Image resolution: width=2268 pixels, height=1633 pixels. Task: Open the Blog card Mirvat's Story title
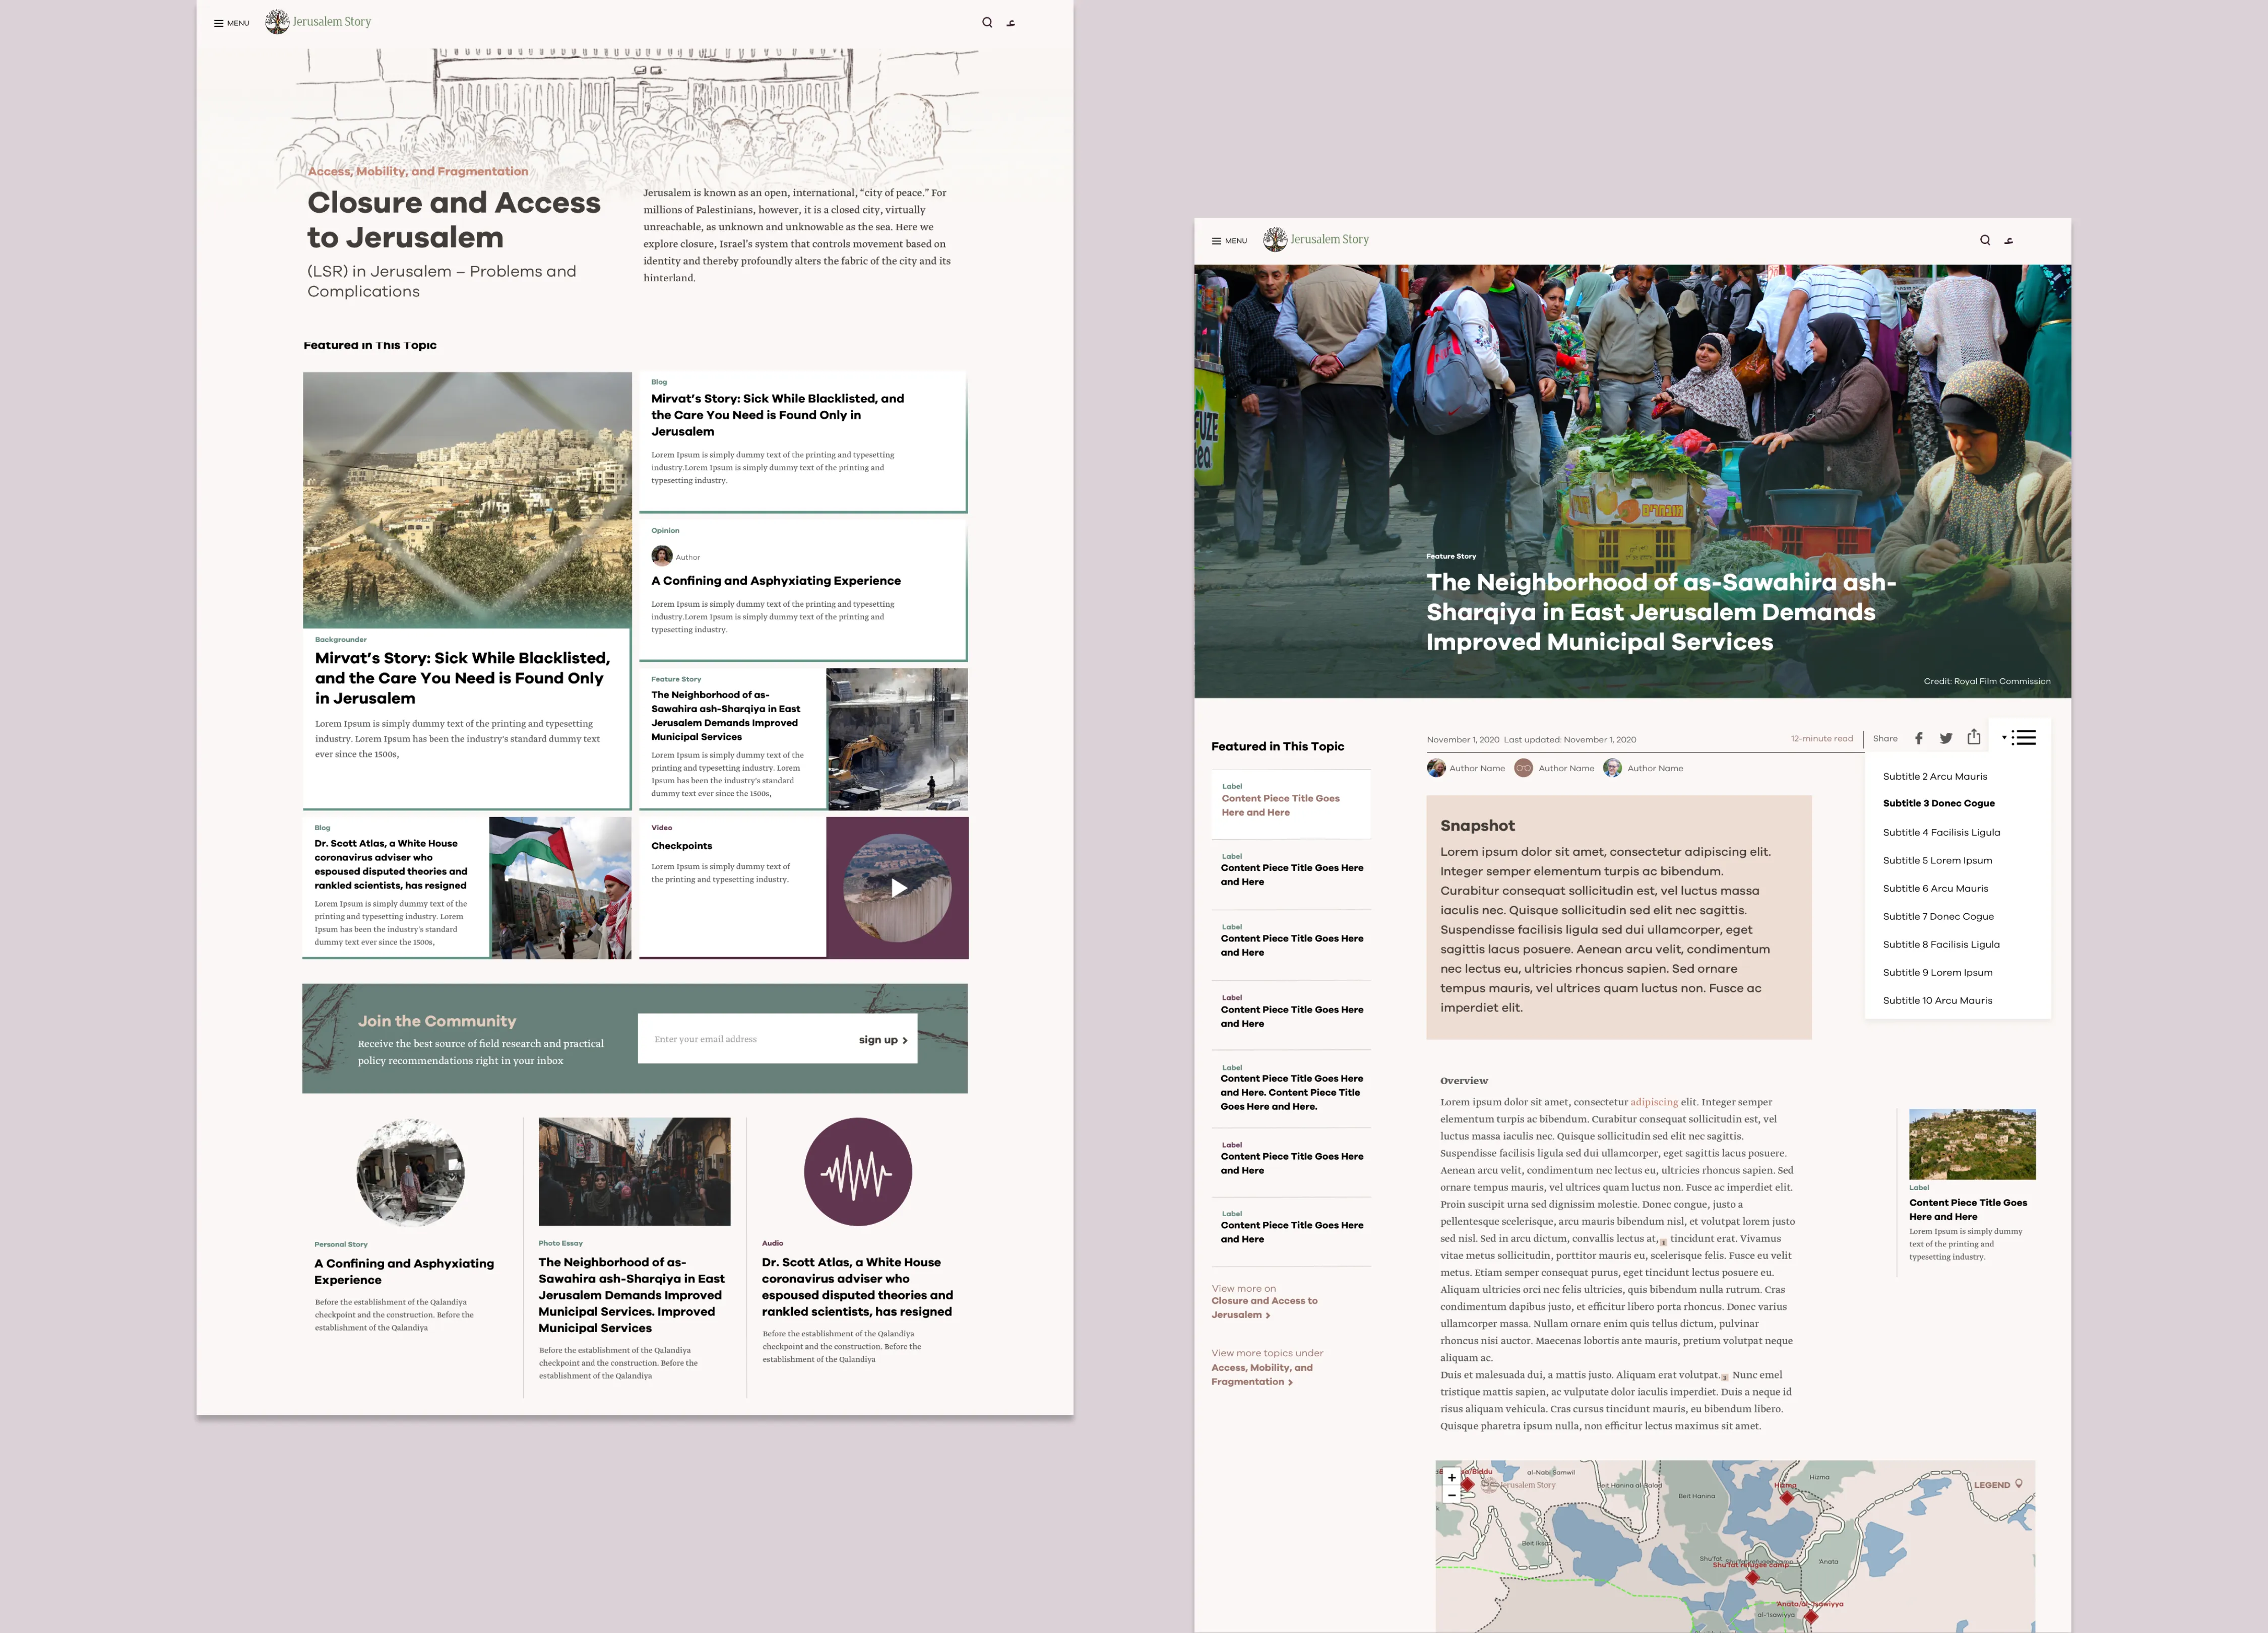(777, 415)
